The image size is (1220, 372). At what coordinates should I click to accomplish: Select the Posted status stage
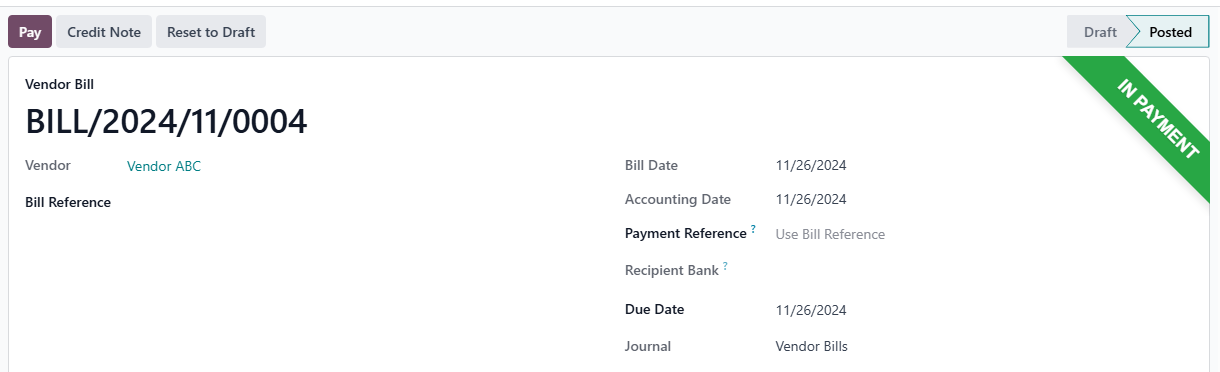(x=1170, y=32)
